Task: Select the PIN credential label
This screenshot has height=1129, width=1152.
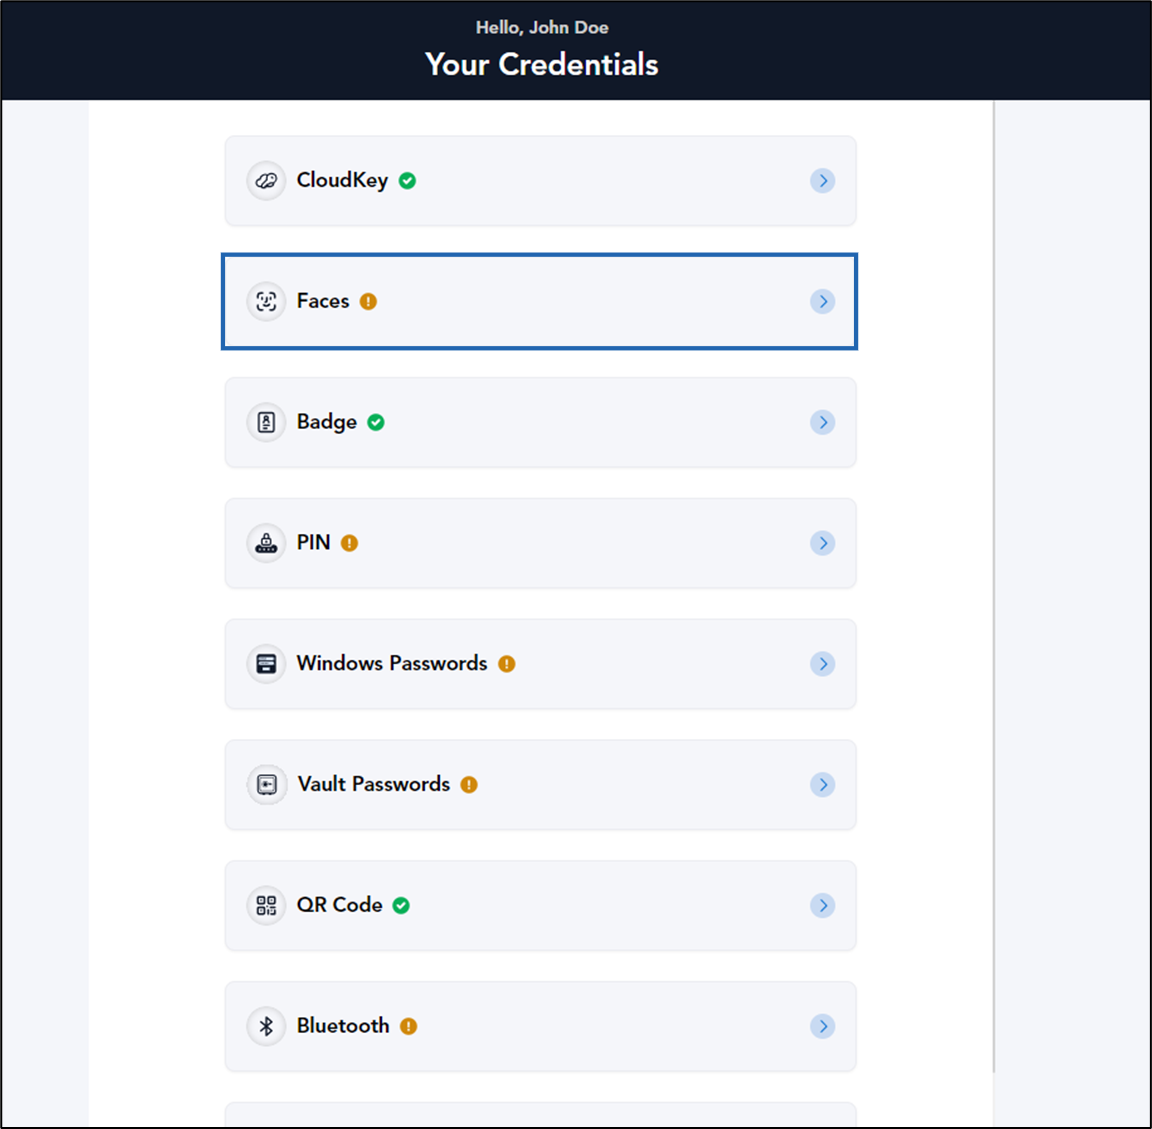Action: coord(314,542)
